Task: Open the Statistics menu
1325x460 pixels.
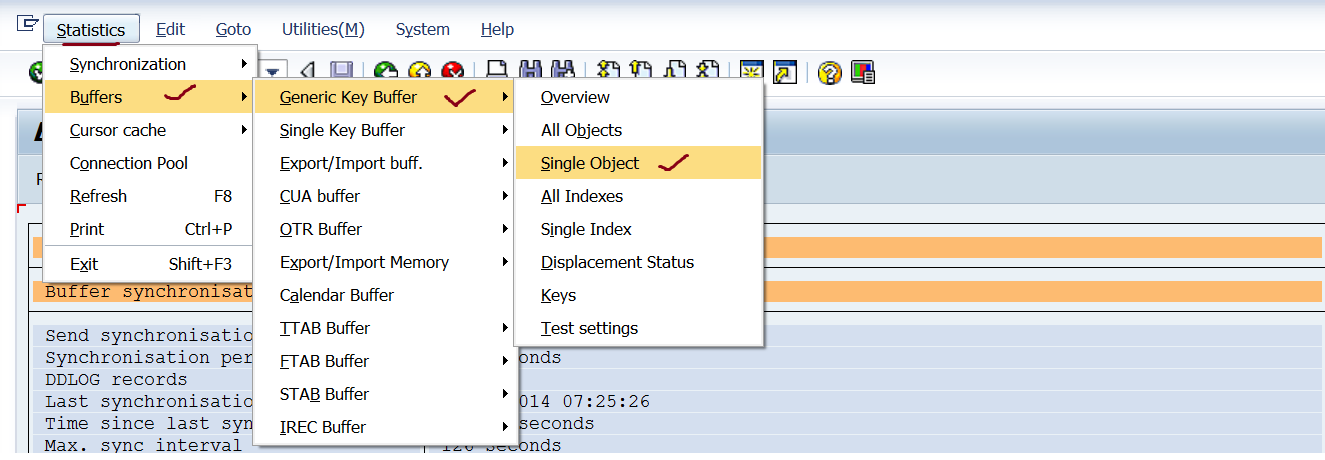Action: 91,29
